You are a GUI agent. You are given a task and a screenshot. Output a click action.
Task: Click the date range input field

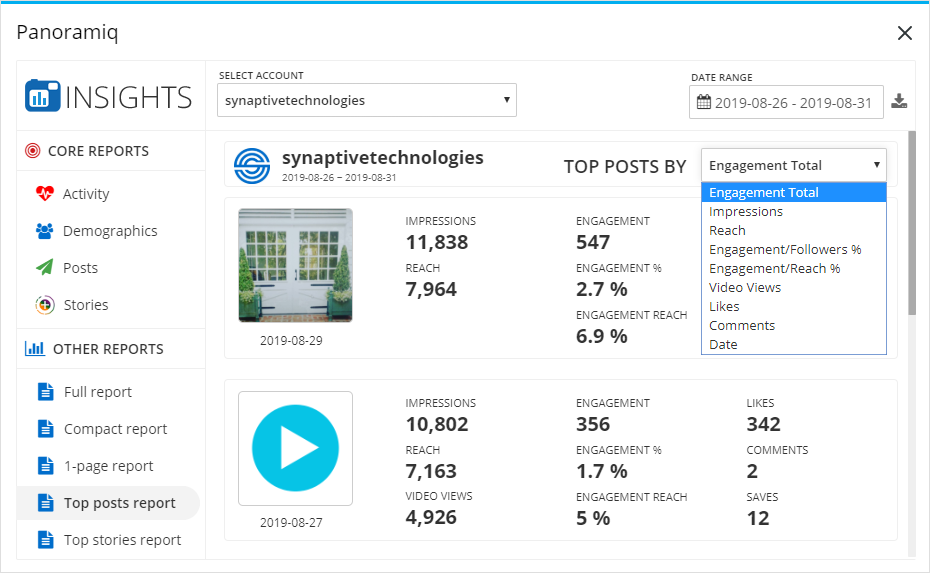point(786,102)
